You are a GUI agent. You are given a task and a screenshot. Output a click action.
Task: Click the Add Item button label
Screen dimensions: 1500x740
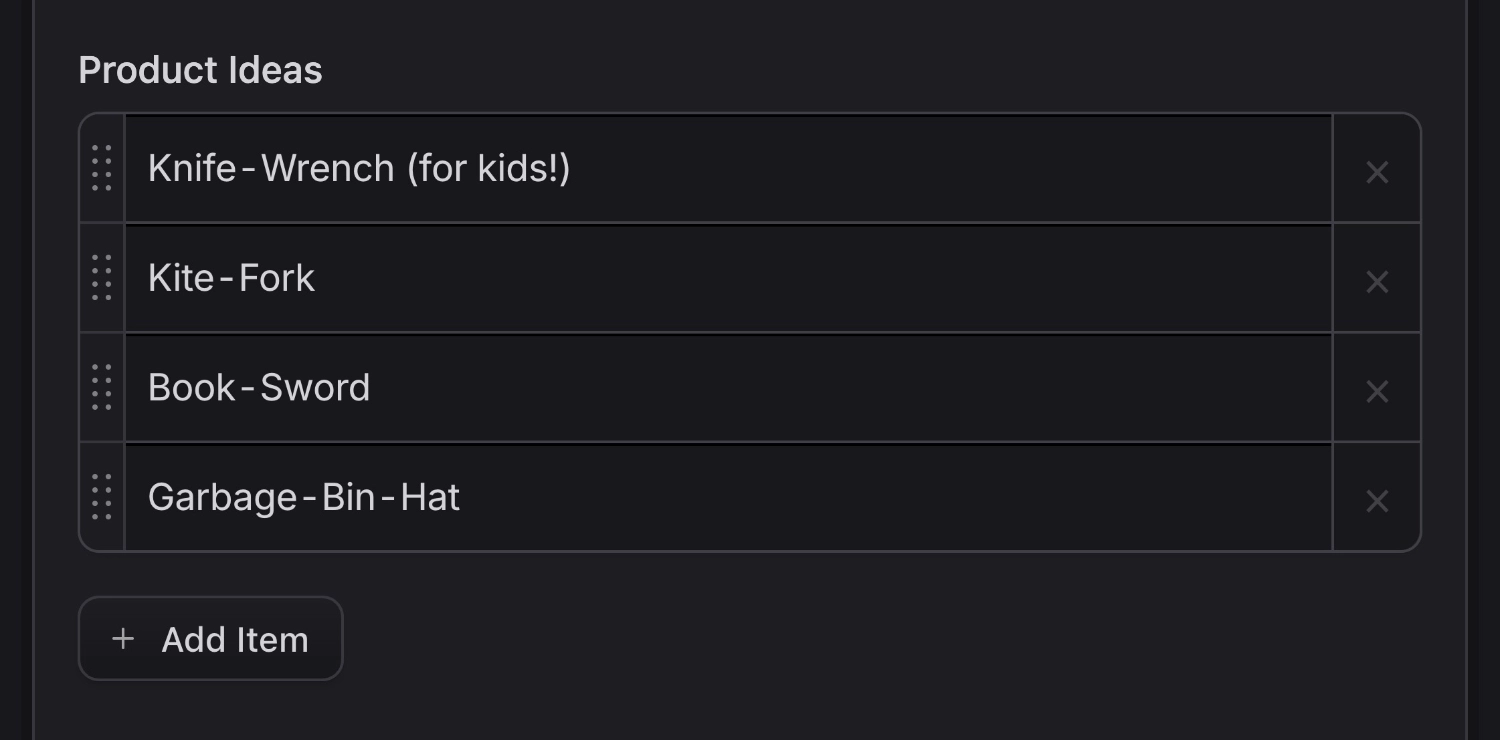235,638
